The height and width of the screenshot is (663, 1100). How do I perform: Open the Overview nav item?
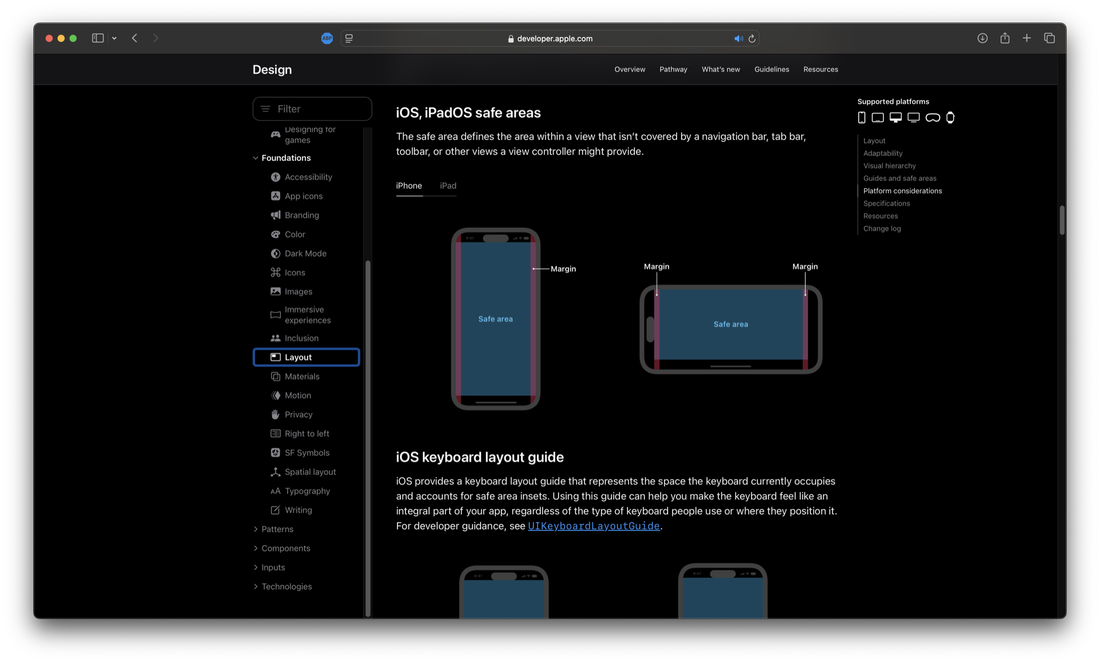tap(630, 69)
